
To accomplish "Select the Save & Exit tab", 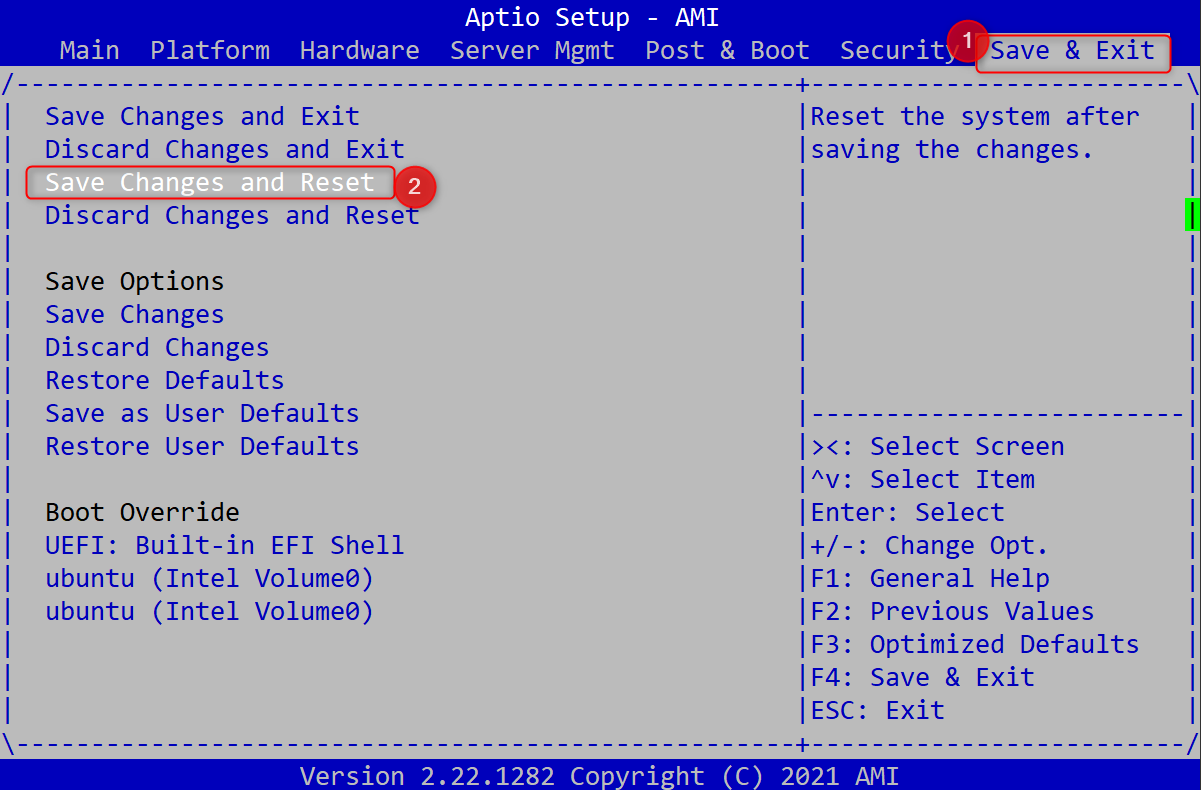I will pyautogui.click(x=1073, y=51).
